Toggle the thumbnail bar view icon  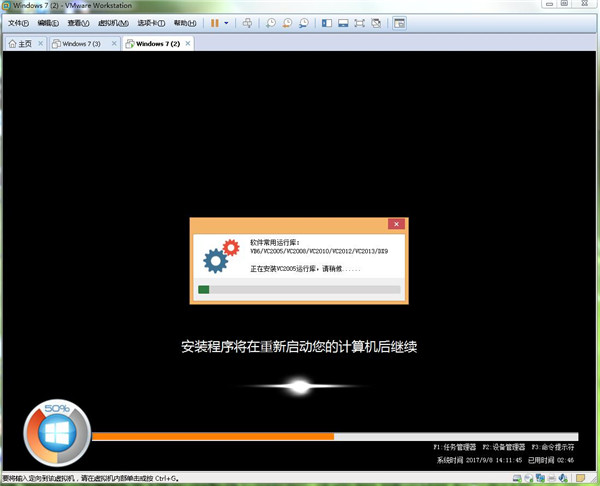[343, 23]
